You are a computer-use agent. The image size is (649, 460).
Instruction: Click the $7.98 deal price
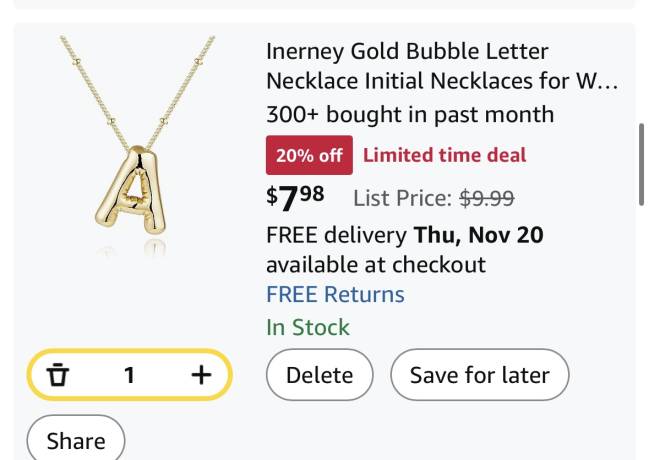pos(295,197)
